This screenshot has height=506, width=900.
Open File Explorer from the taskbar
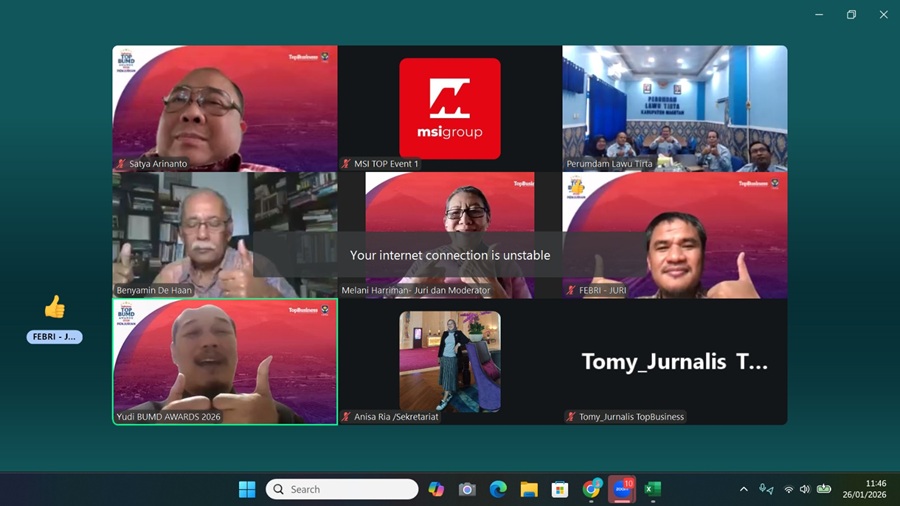pos(529,489)
